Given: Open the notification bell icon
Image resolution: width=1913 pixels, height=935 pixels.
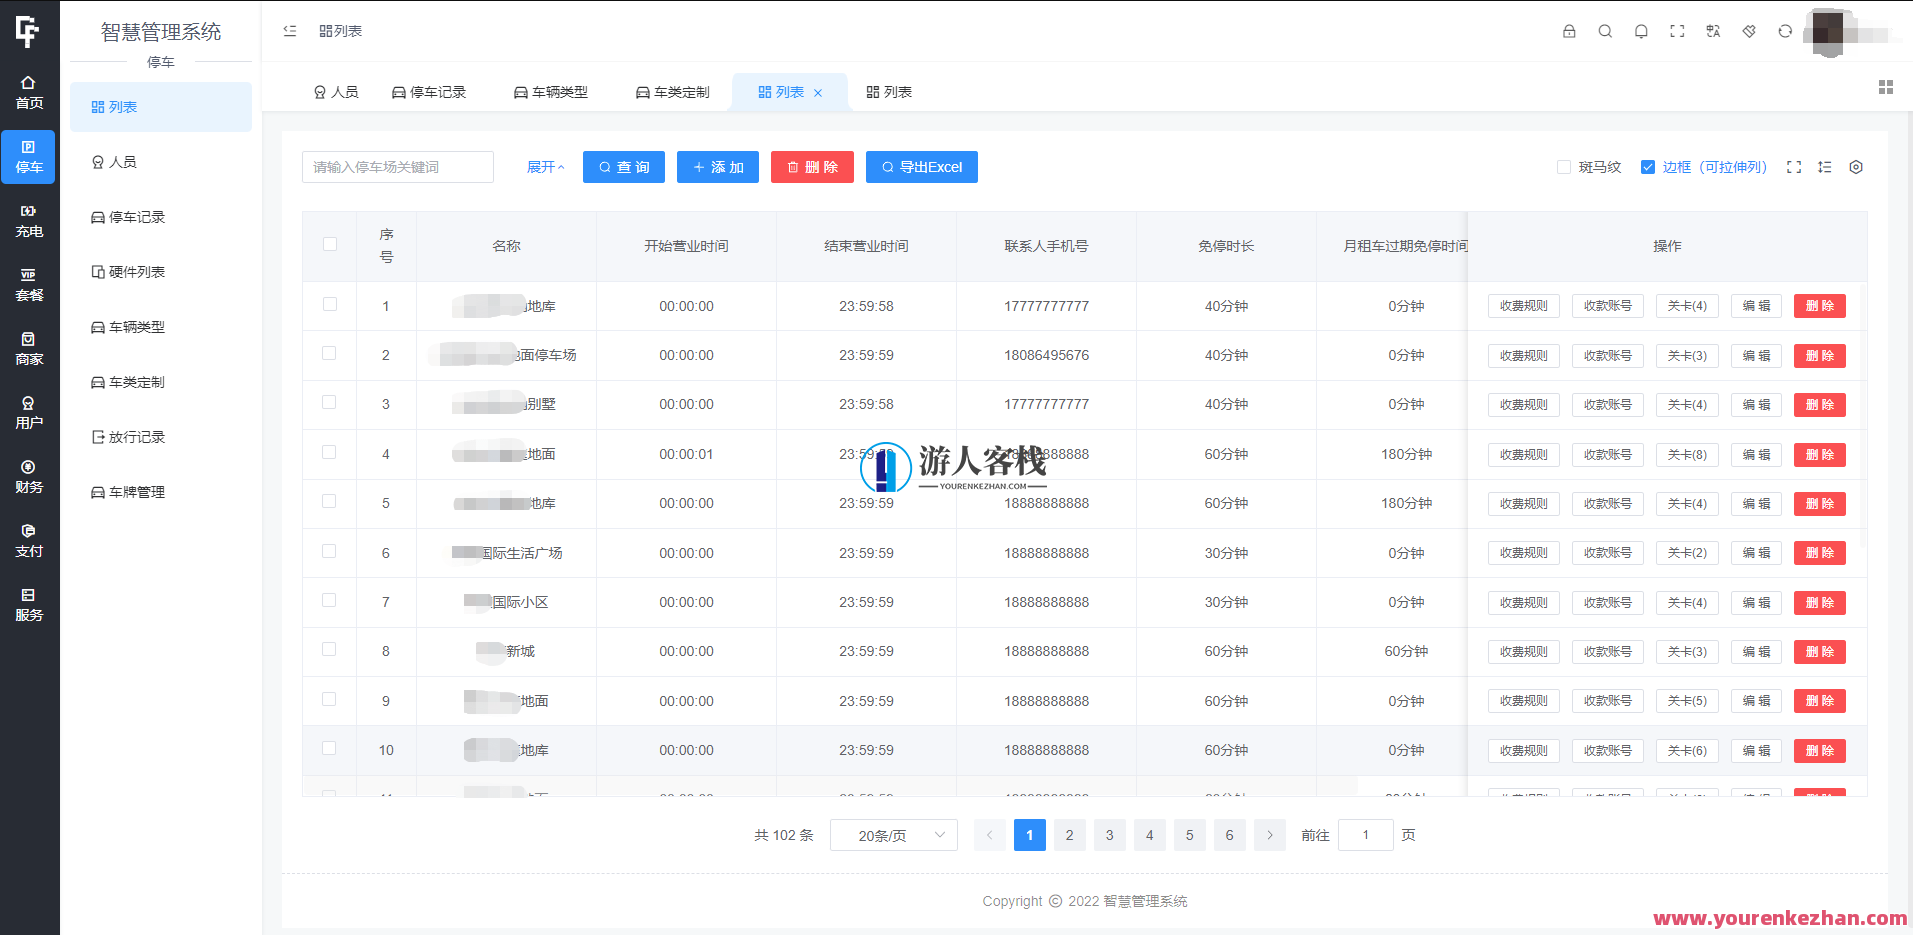Looking at the screenshot, I should (1641, 31).
